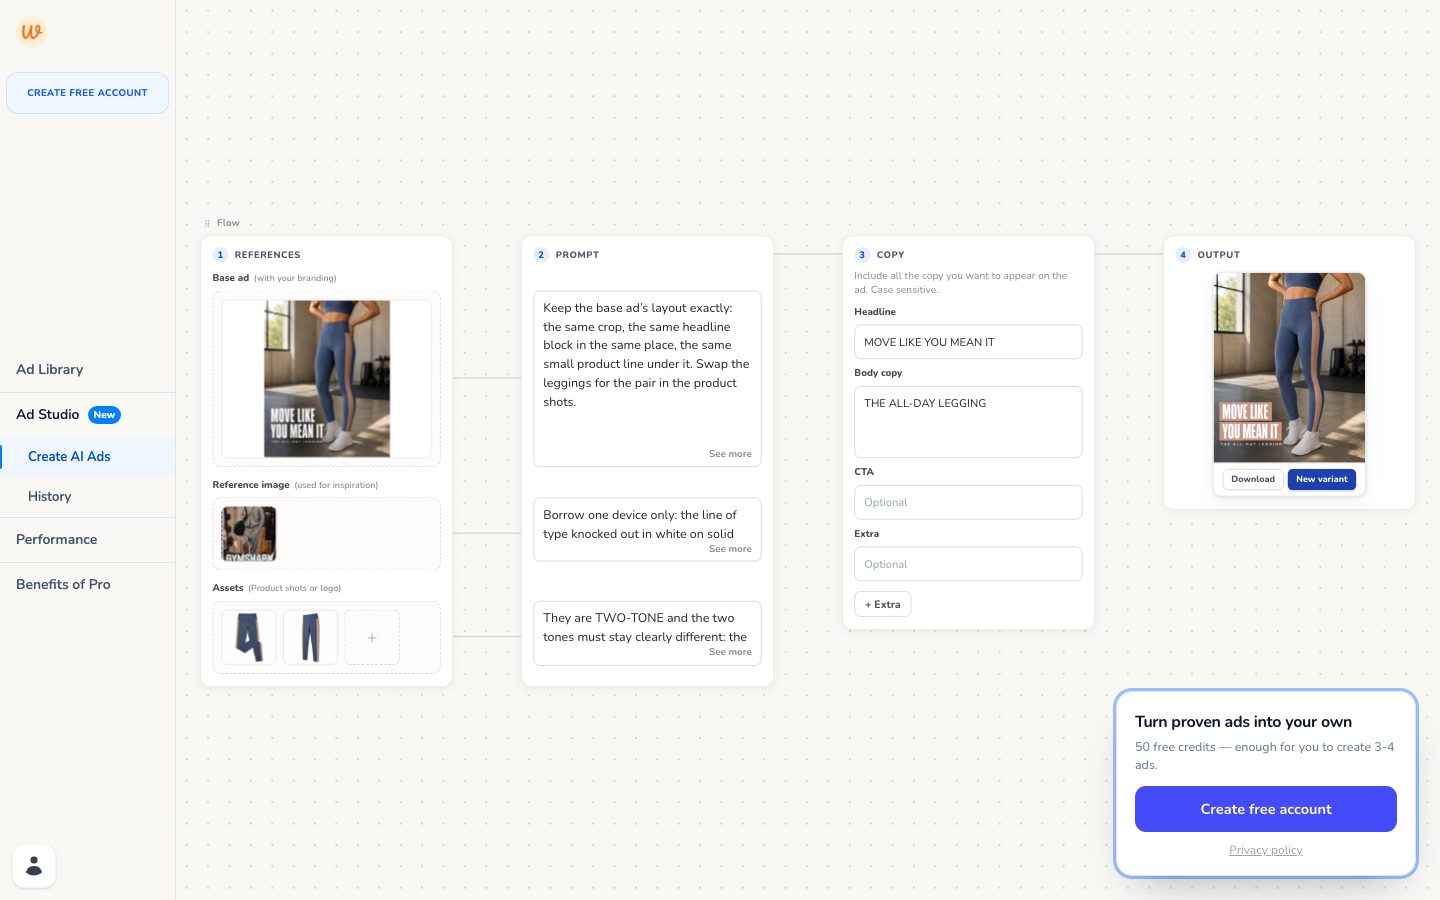Click the orange W logo icon

pos(32,32)
